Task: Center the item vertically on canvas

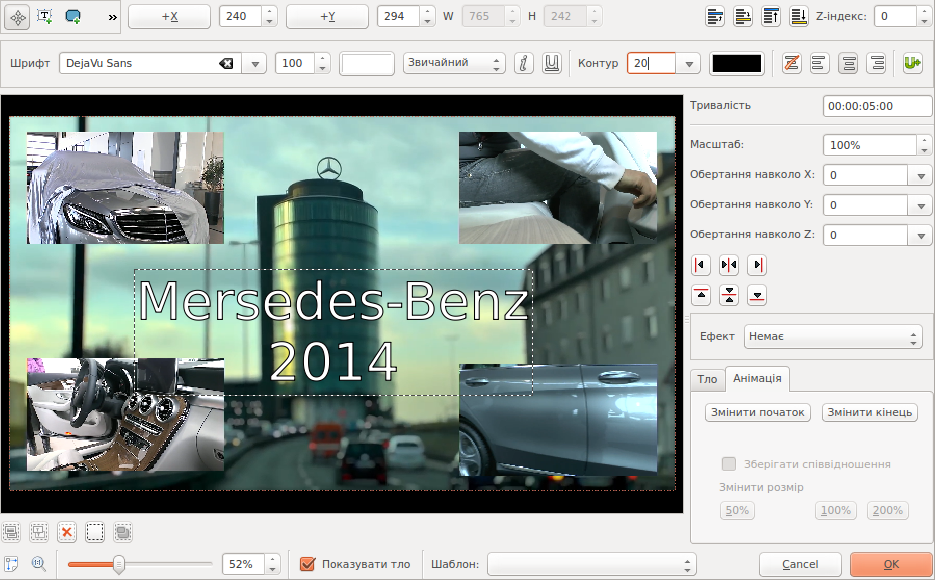Action: click(729, 295)
